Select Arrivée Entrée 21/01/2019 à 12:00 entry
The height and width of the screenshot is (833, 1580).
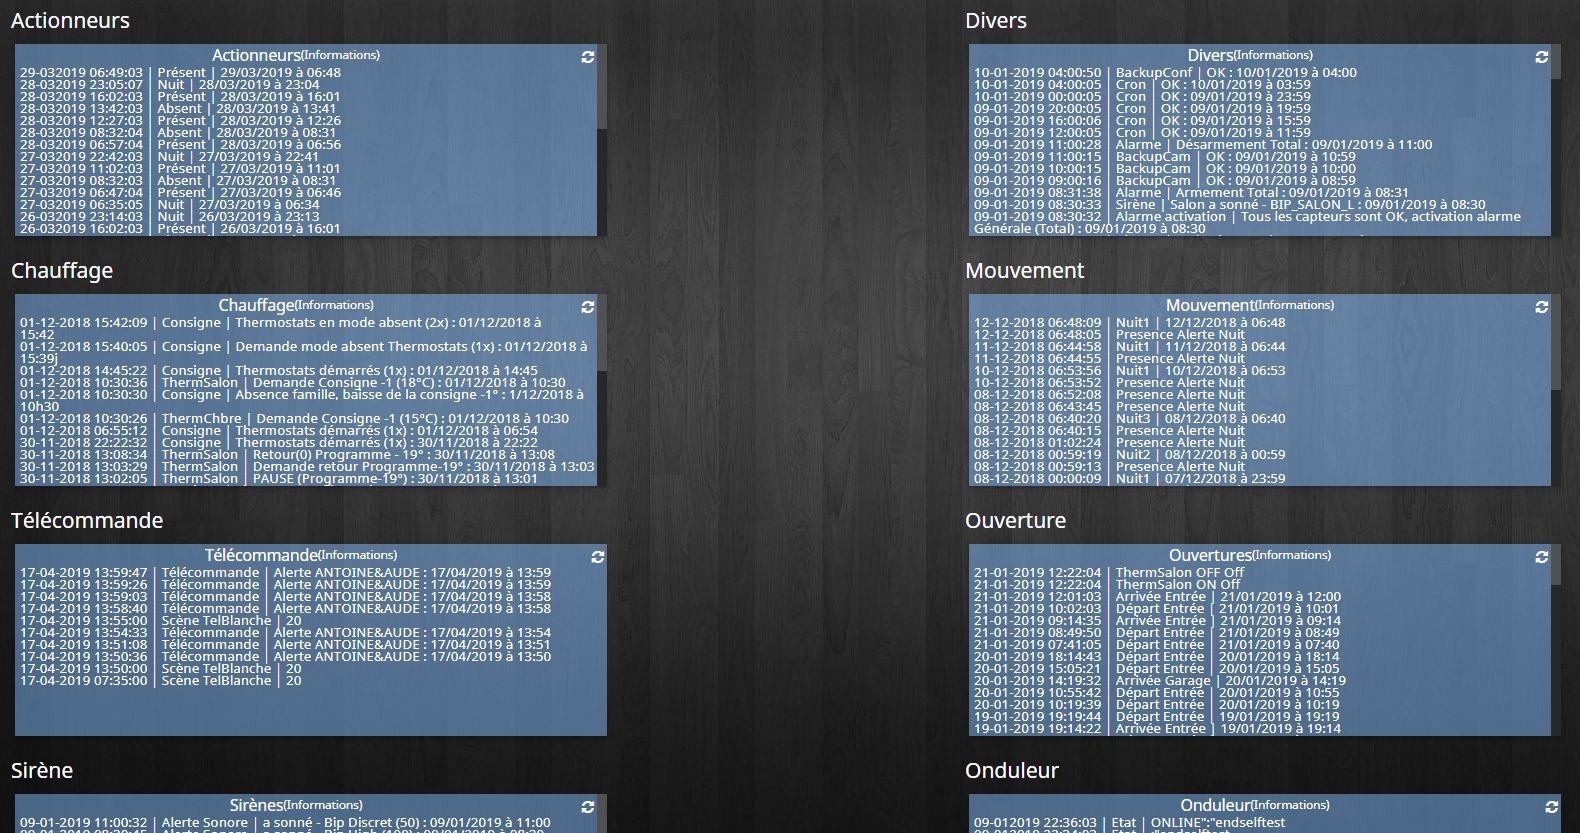tap(1157, 597)
